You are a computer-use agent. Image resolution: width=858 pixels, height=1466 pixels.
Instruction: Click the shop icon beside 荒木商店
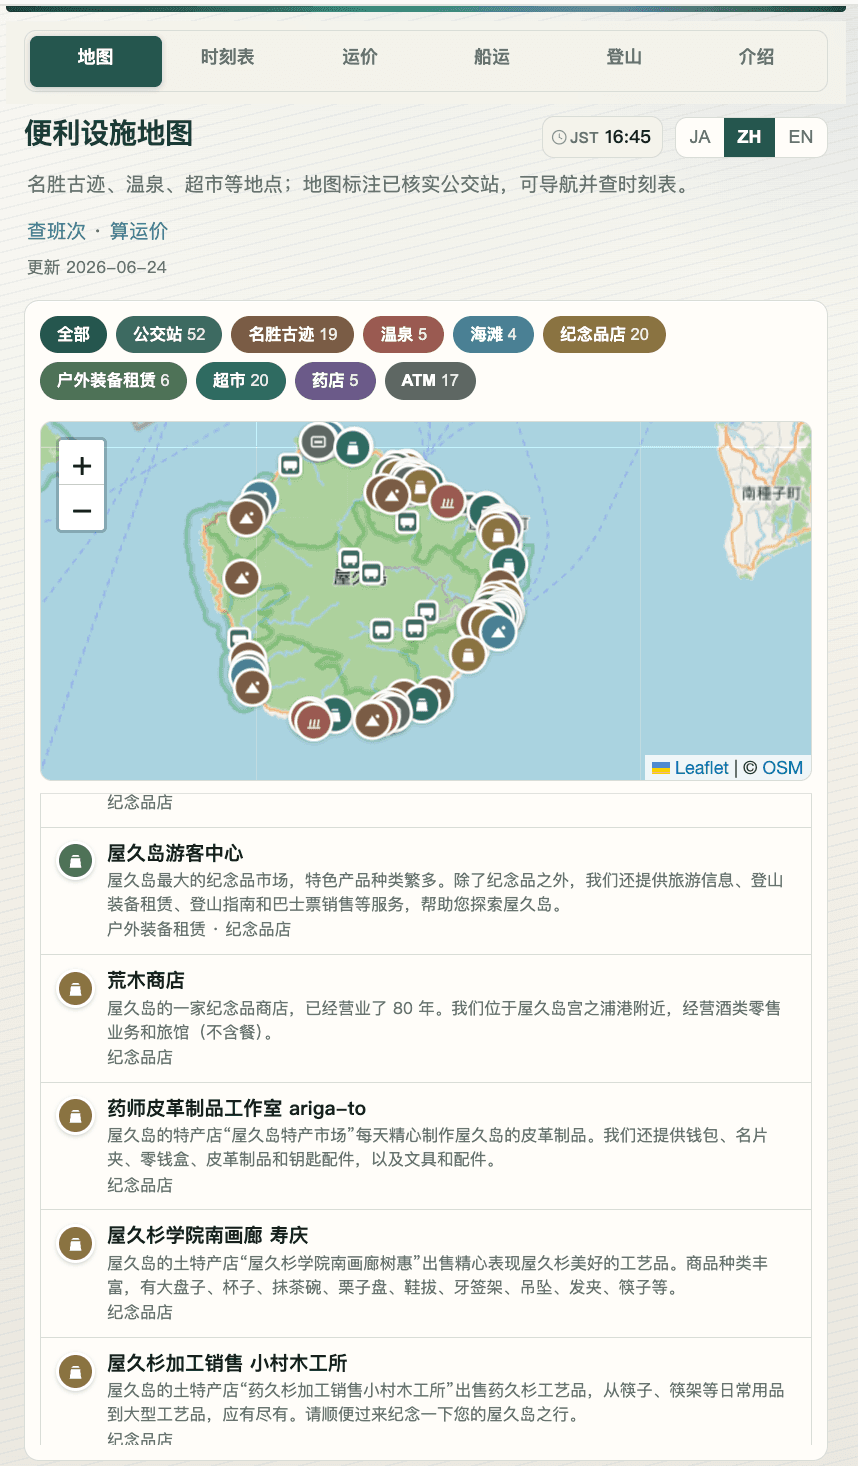click(75, 987)
